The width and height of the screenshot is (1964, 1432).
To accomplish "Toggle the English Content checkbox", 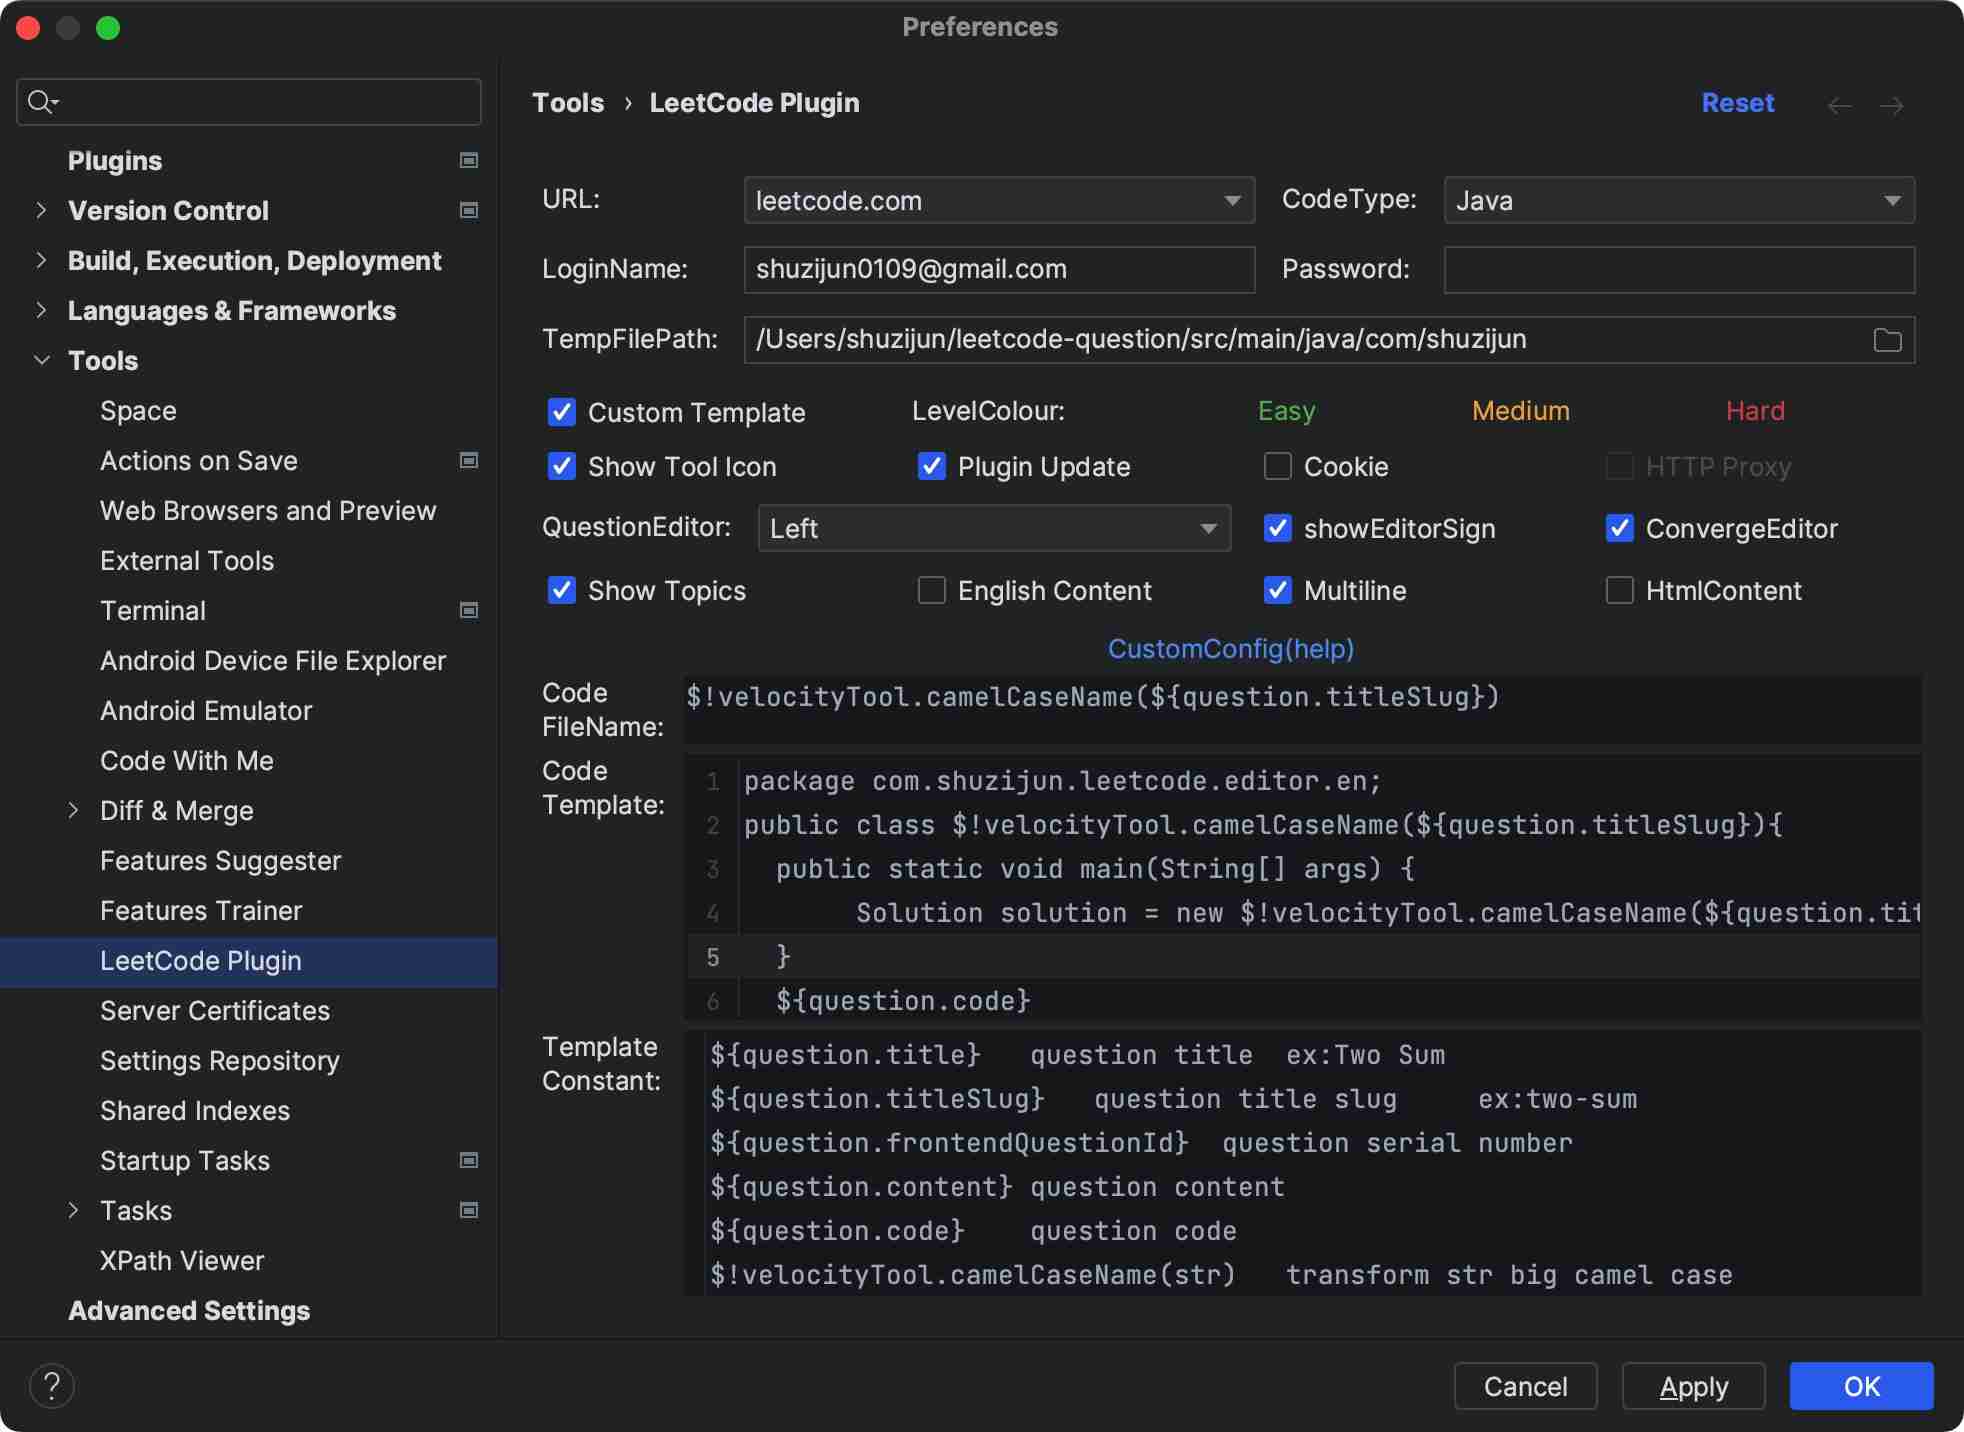I will (x=930, y=592).
